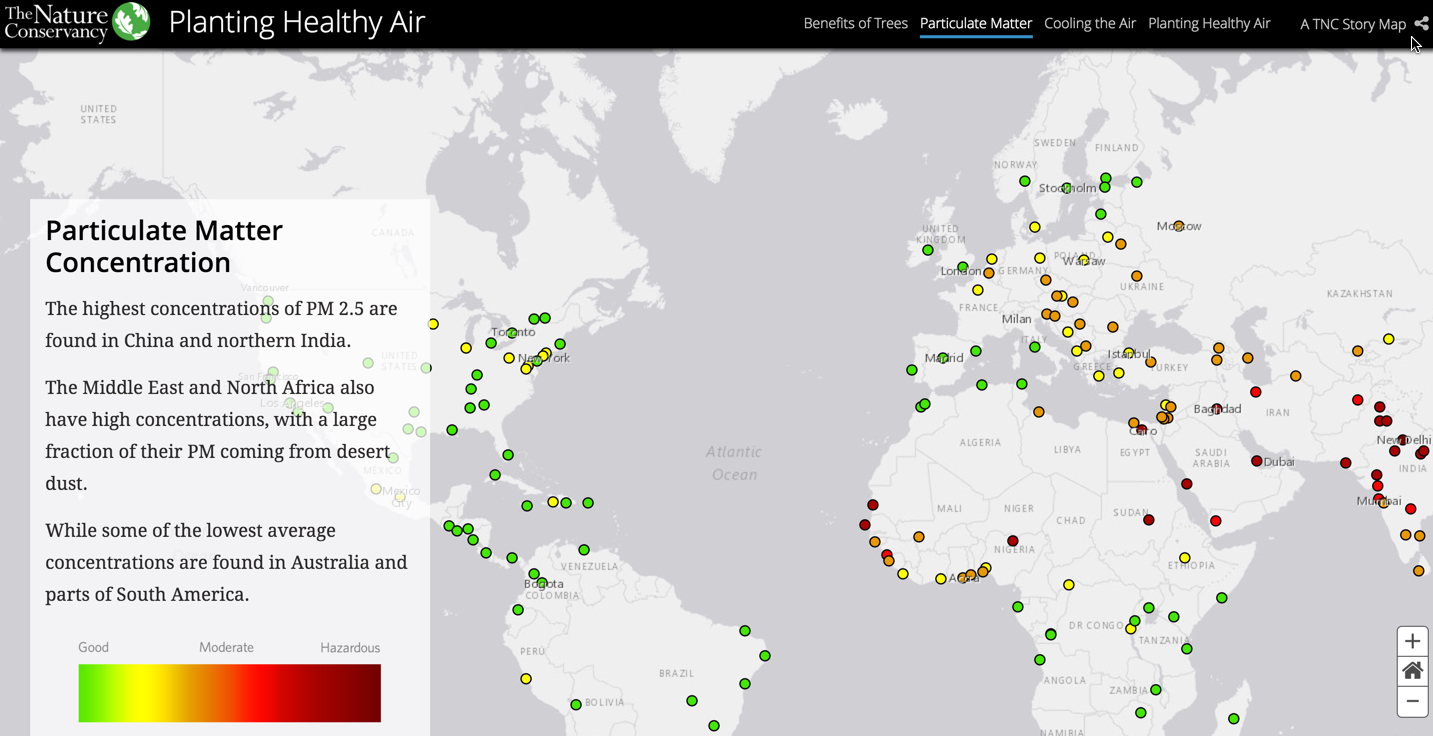
Task: Select the orange marker at Moscow
Action: (x=1179, y=226)
